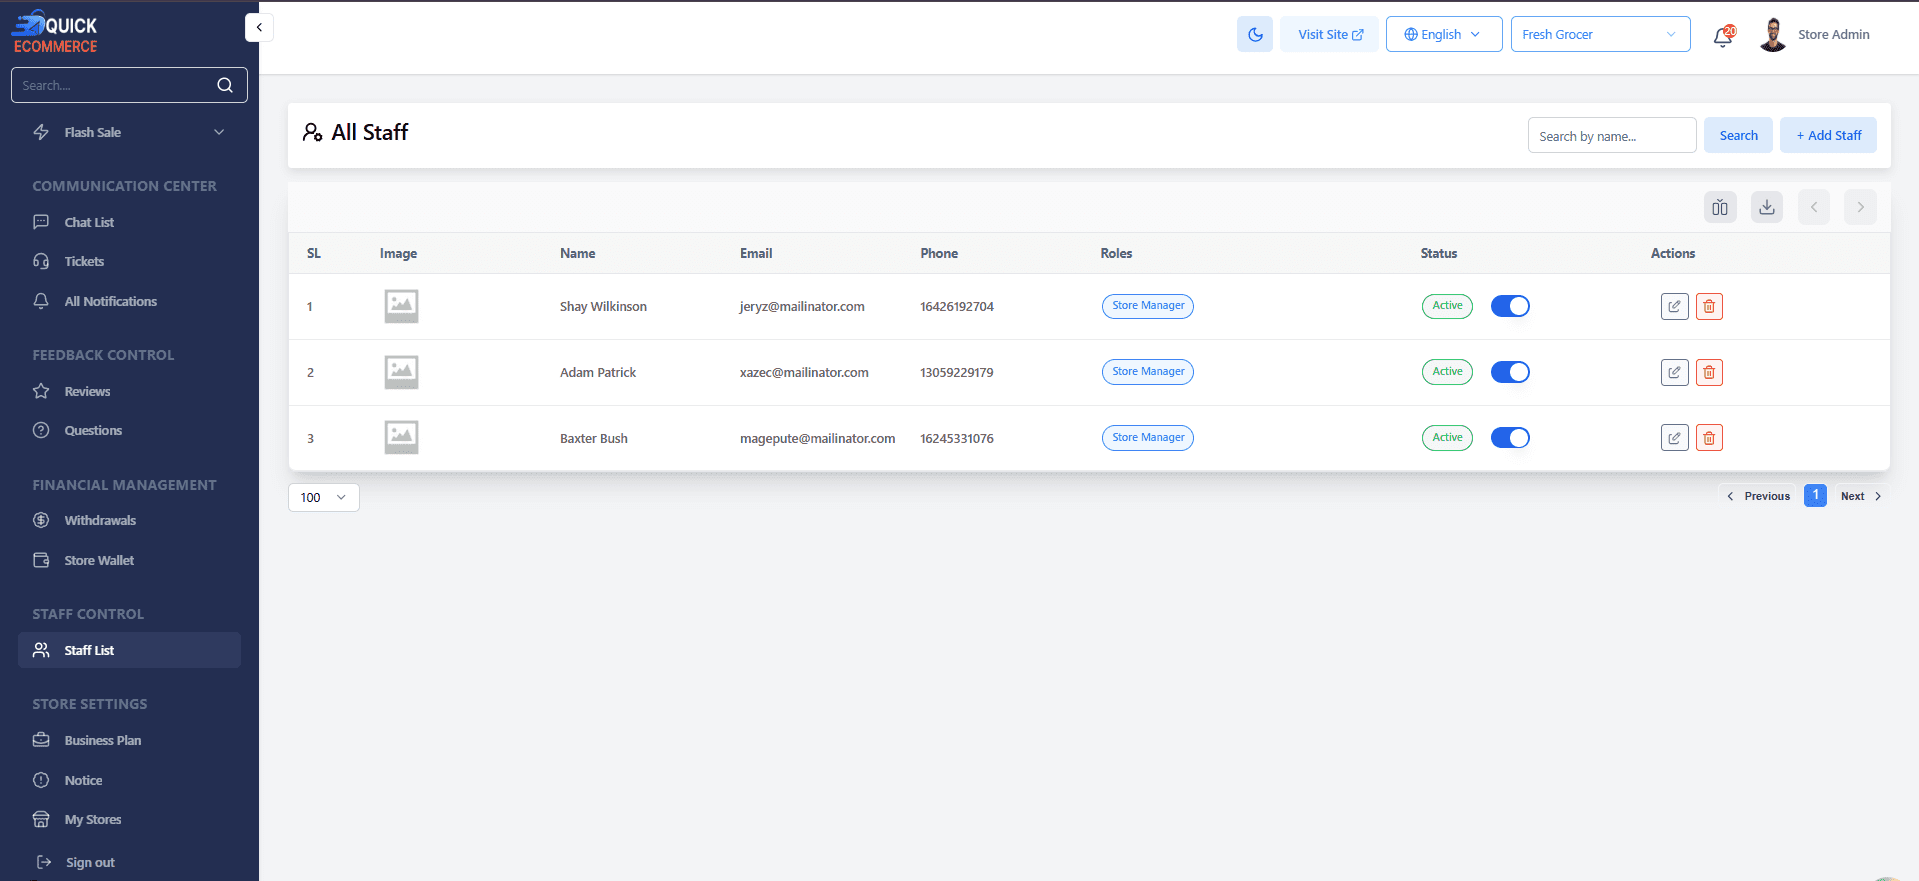This screenshot has height=881, width=1919.
Task: Delete Baxter Bush's staff record
Action: [1709, 438]
